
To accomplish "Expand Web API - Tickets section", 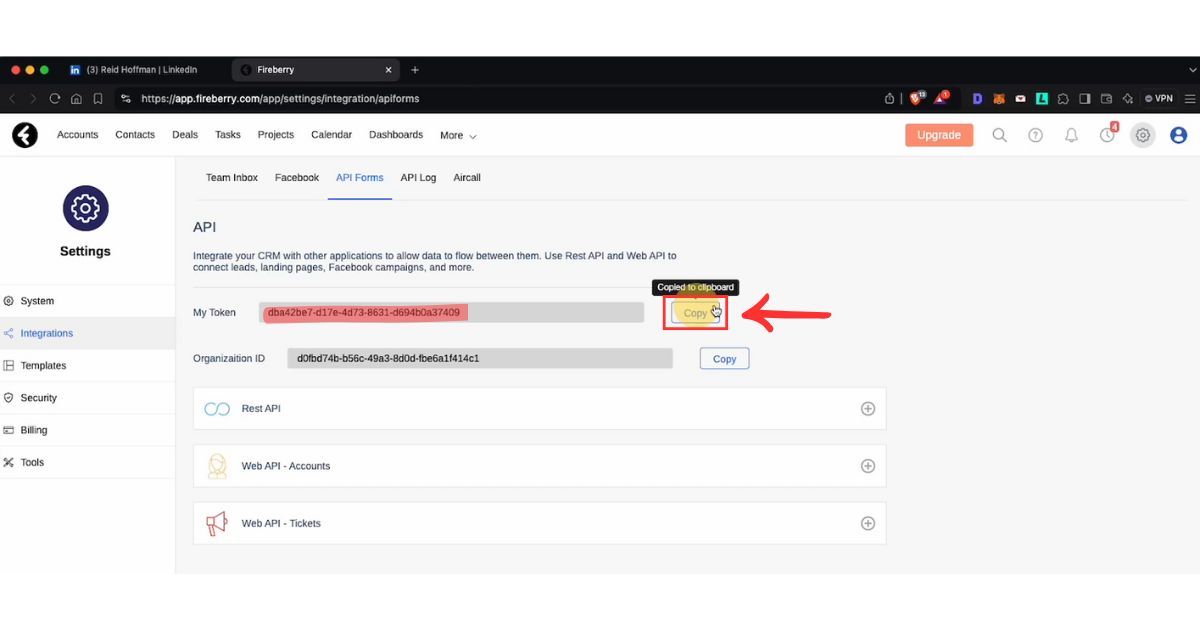I will (868, 523).
